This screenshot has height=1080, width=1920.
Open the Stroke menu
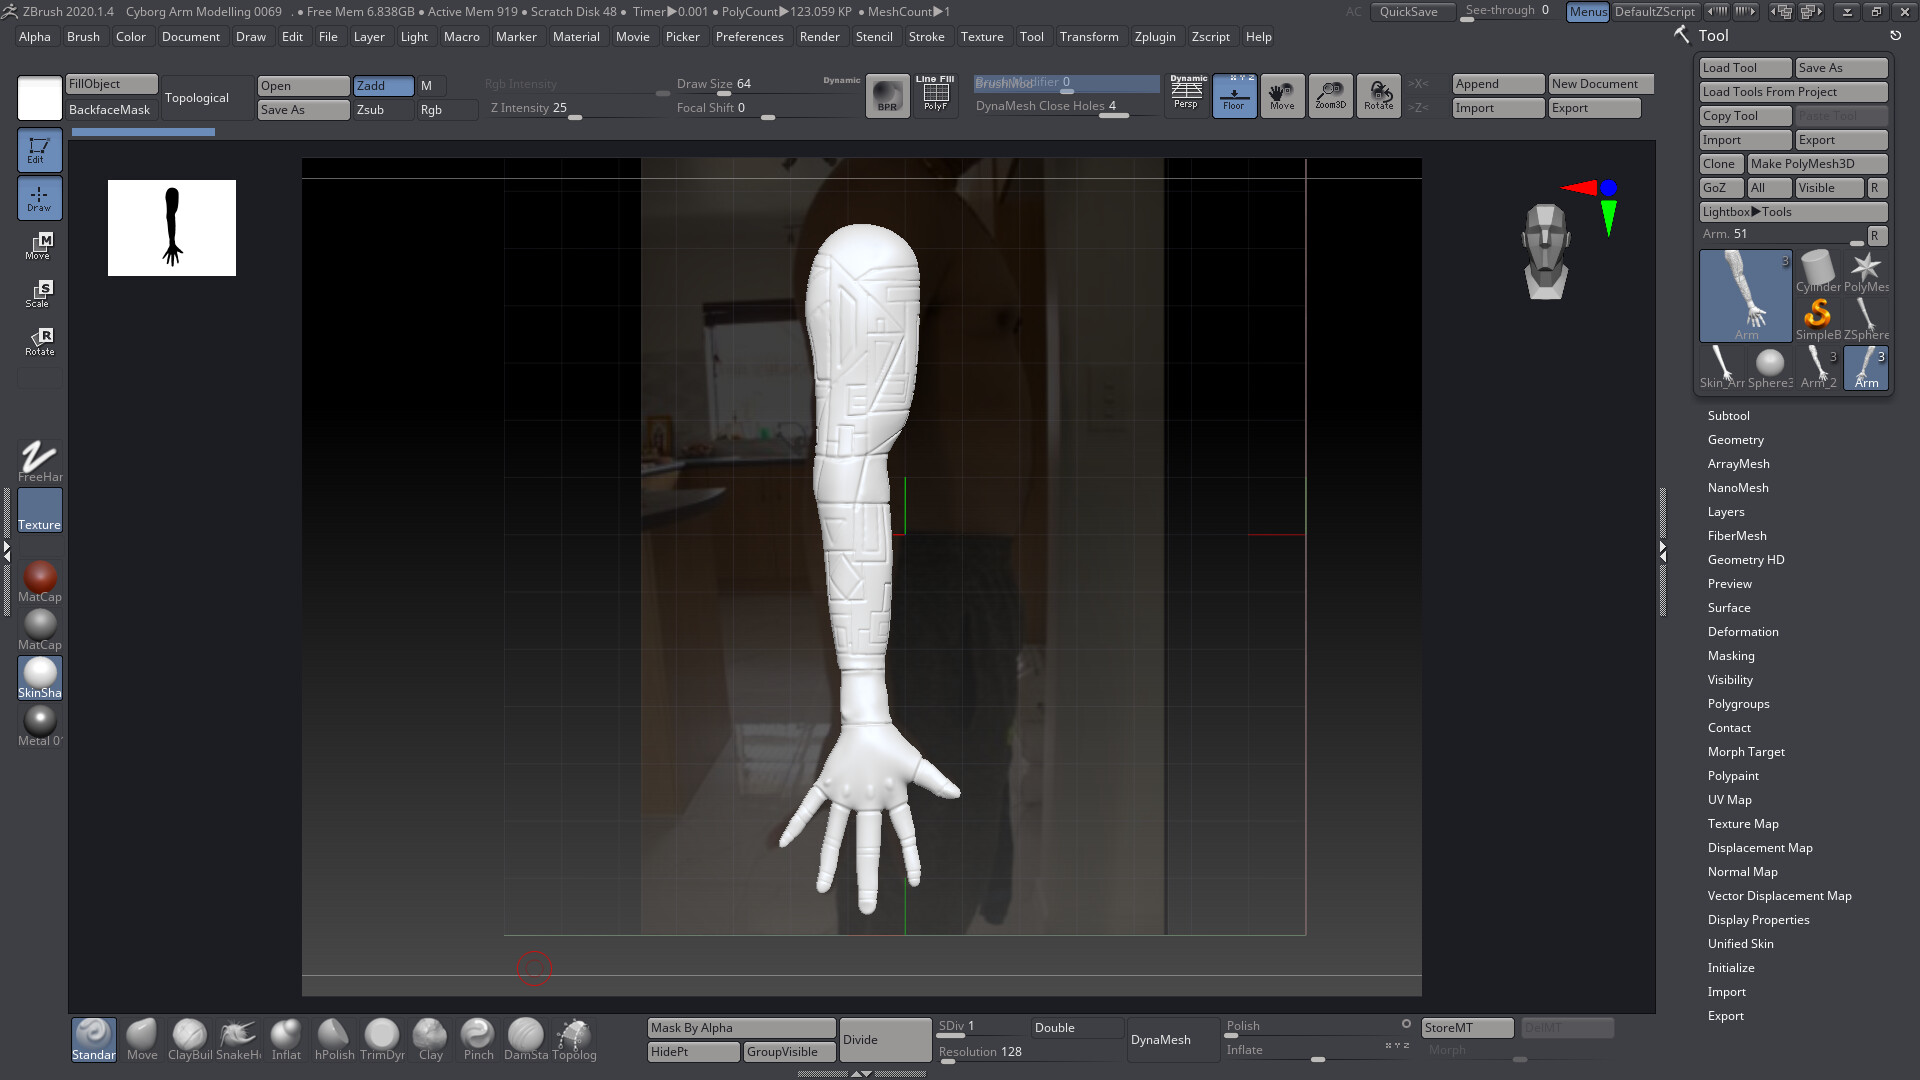pyautogui.click(x=926, y=37)
